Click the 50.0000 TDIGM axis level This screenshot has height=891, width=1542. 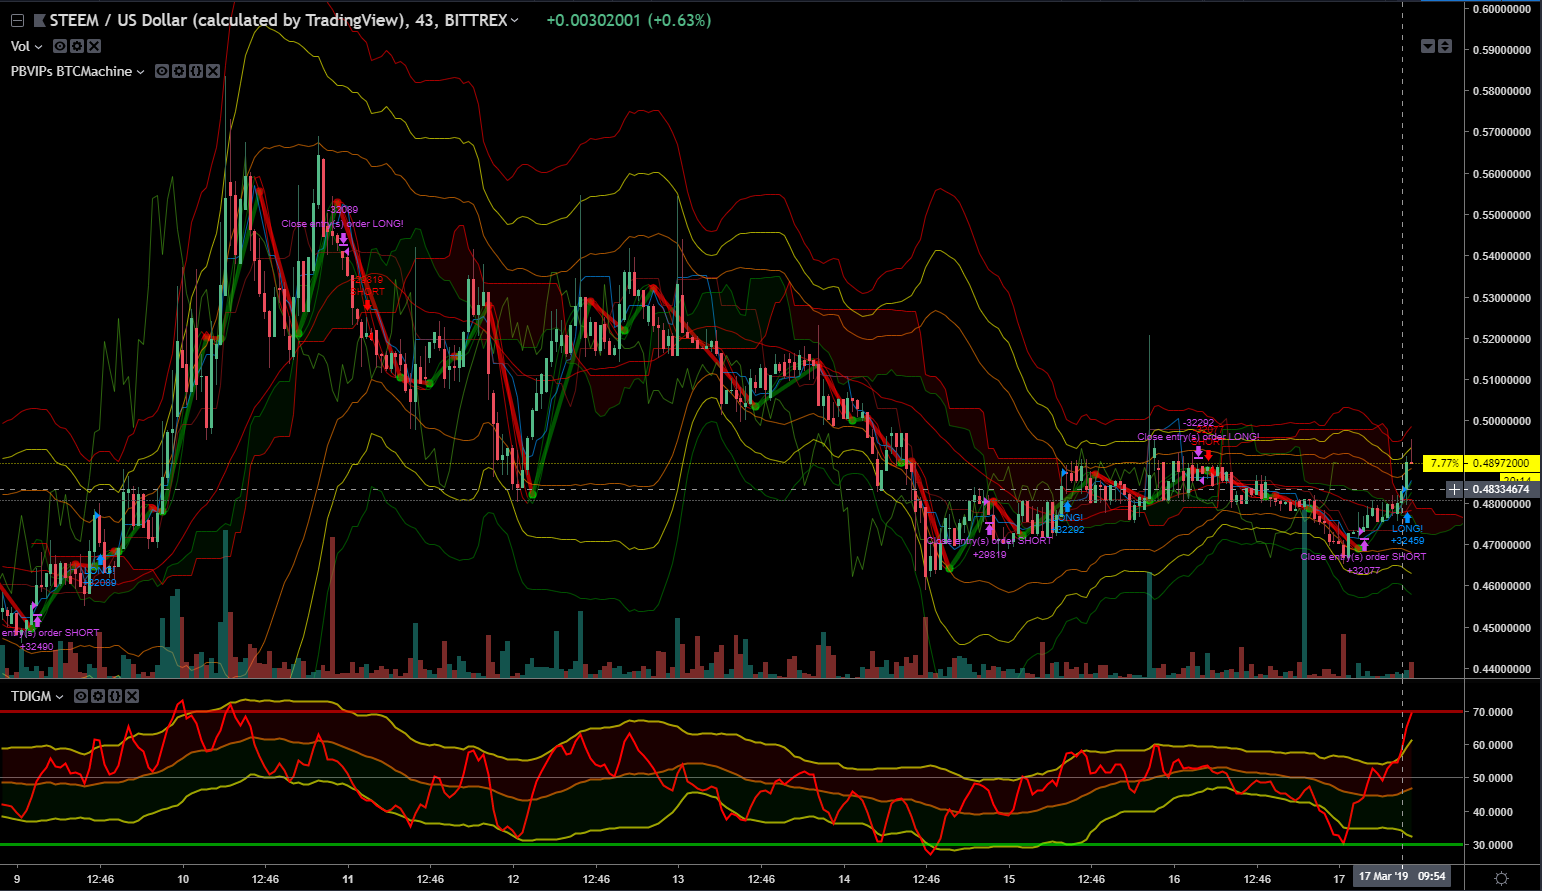point(1492,778)
